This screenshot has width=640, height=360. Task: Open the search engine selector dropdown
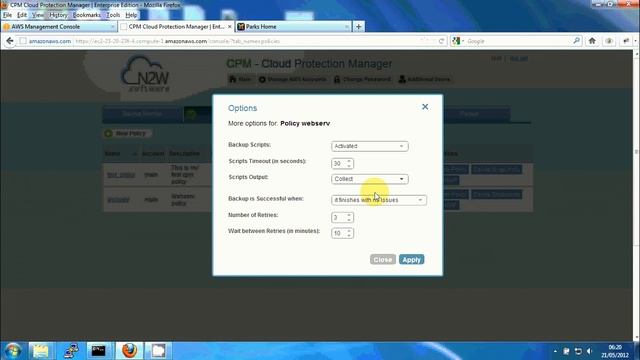(458, 41)
